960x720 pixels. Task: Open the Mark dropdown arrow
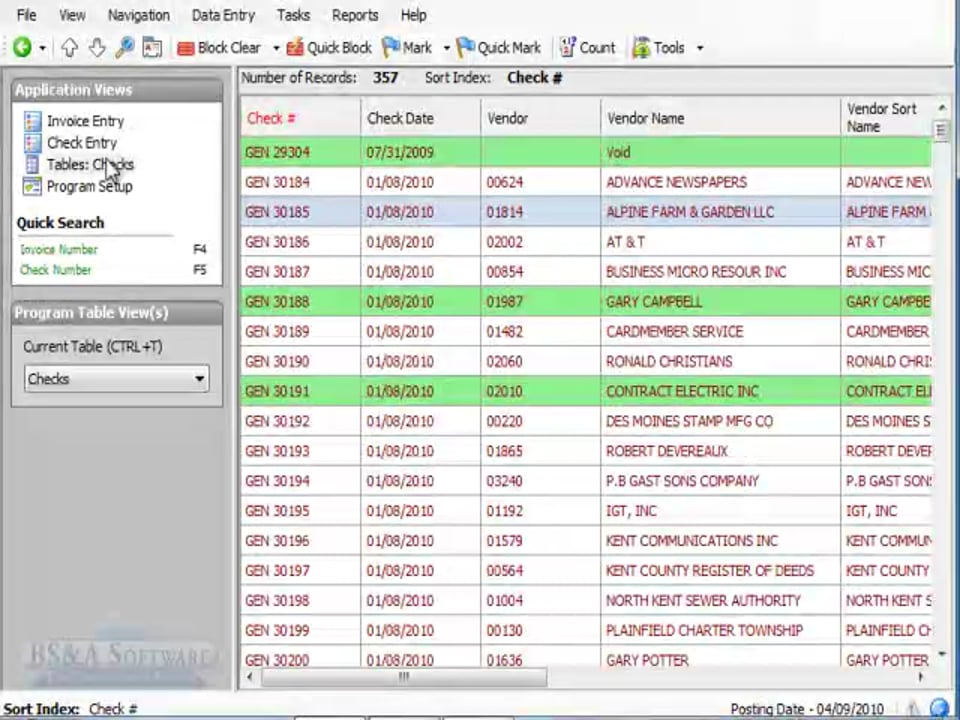[x=446, y=48]
